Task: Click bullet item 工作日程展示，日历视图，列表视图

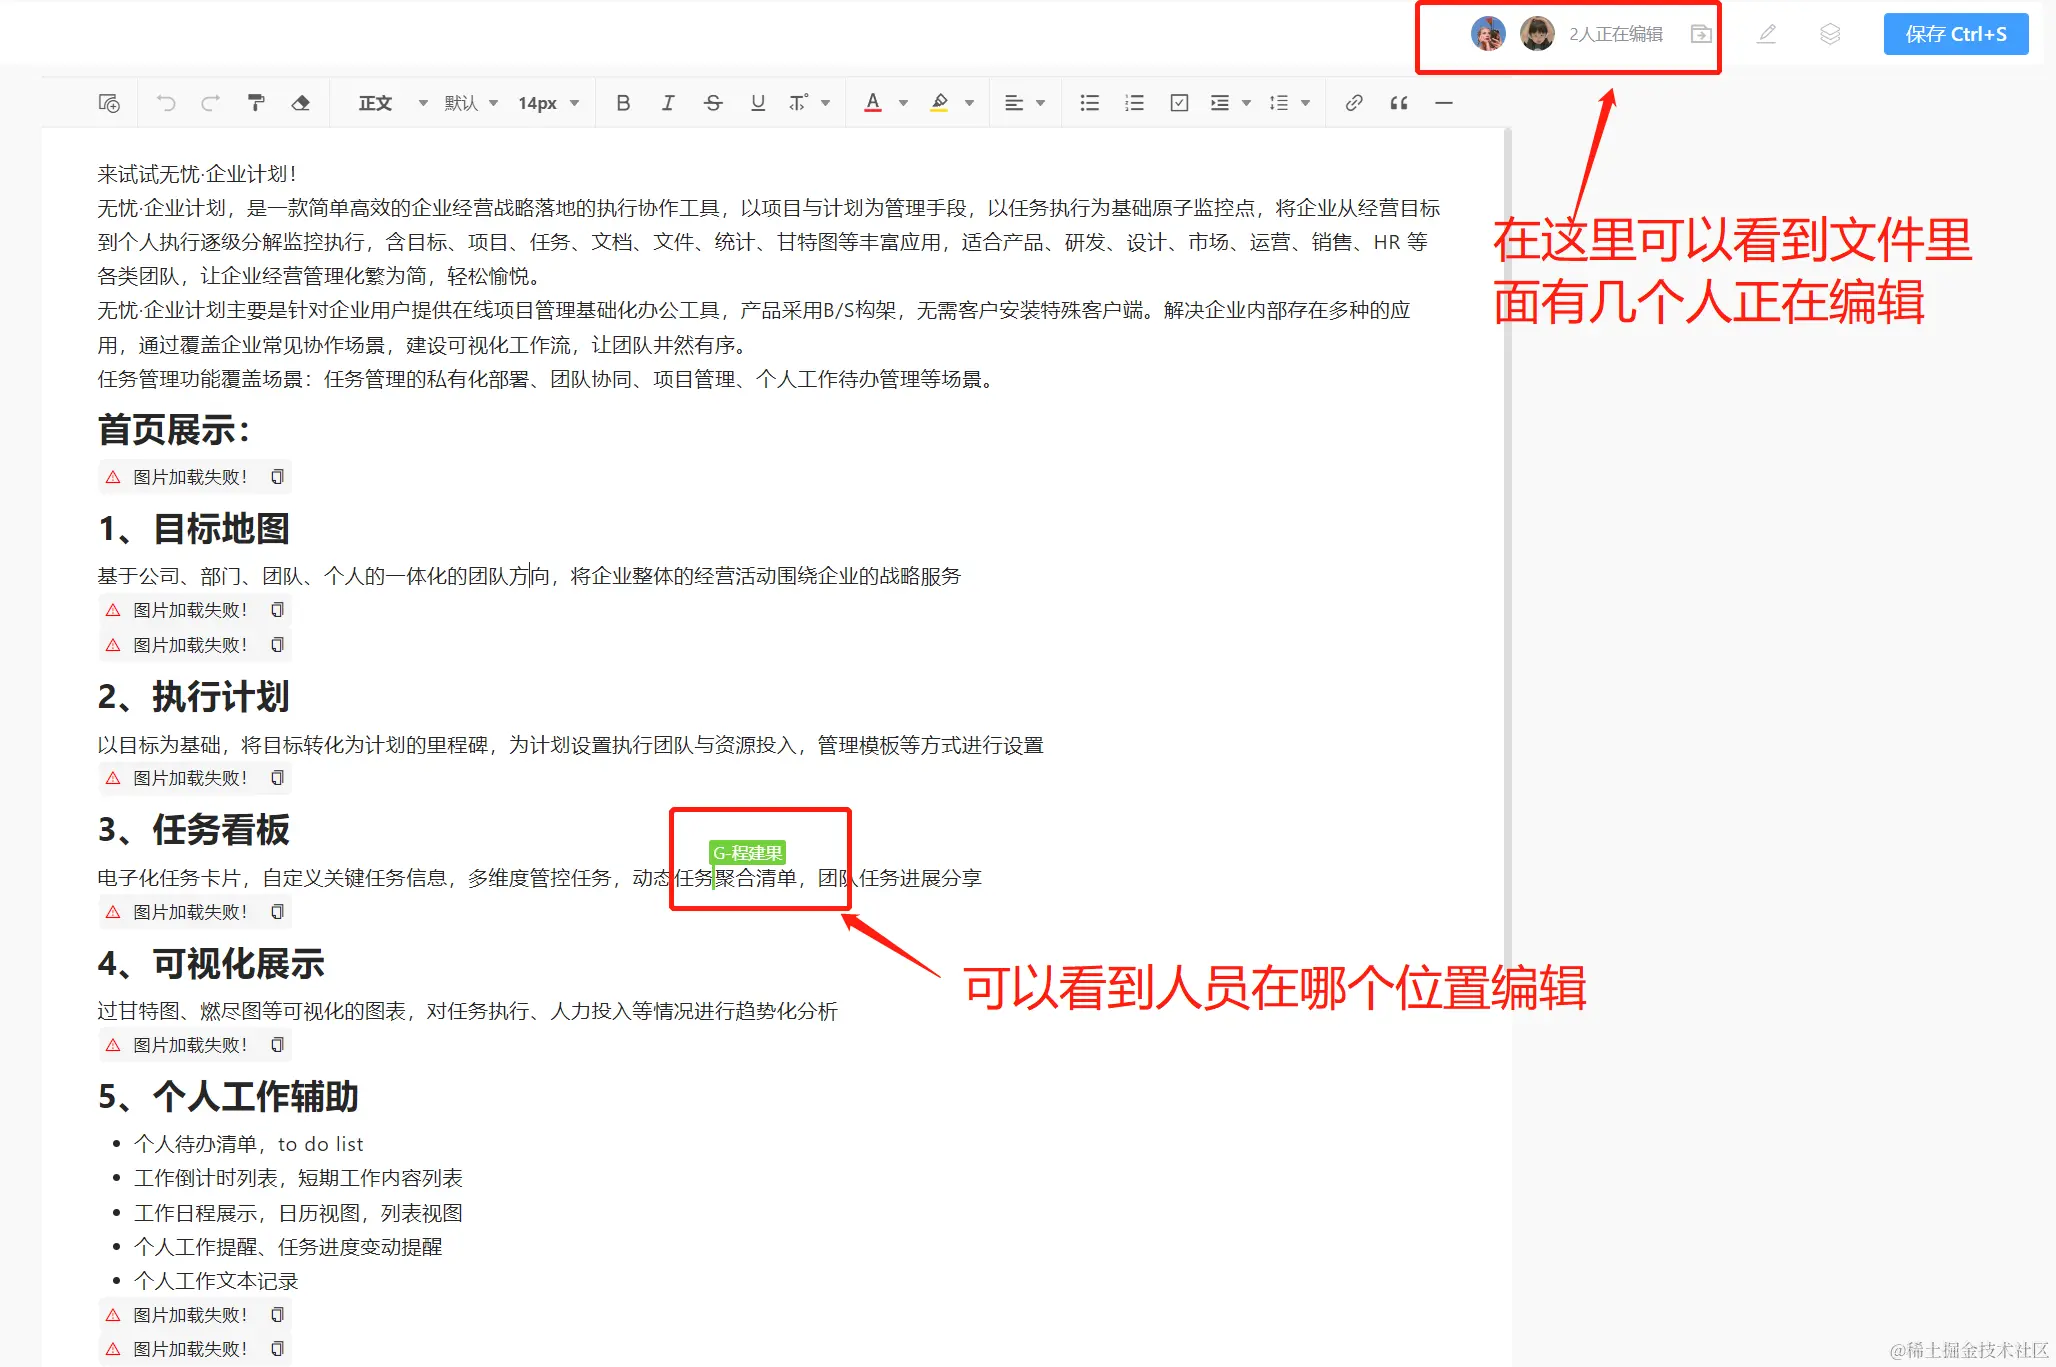Action: (298, 1213)
